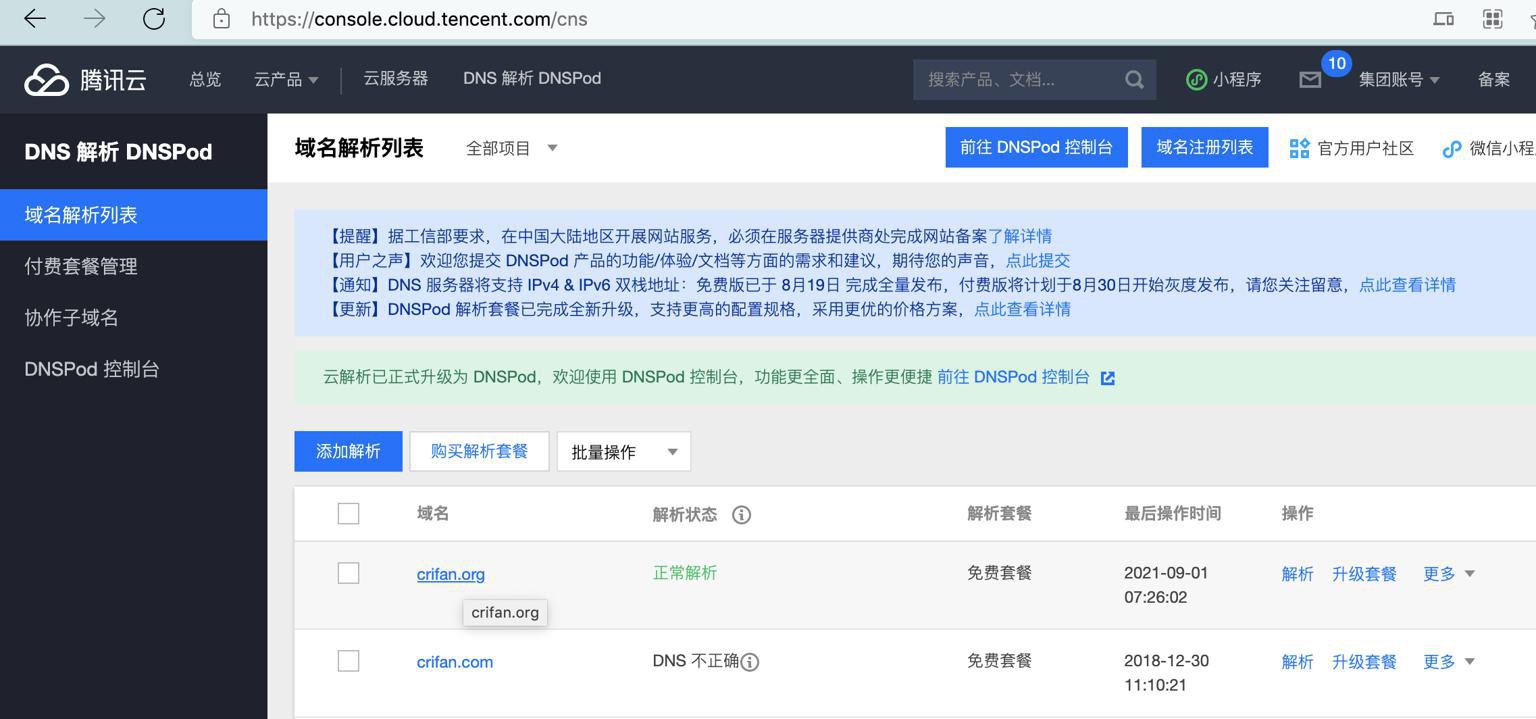Screen dimensions: 1536x719
Task: Open the crifan.com domain link
Action: 455,662
